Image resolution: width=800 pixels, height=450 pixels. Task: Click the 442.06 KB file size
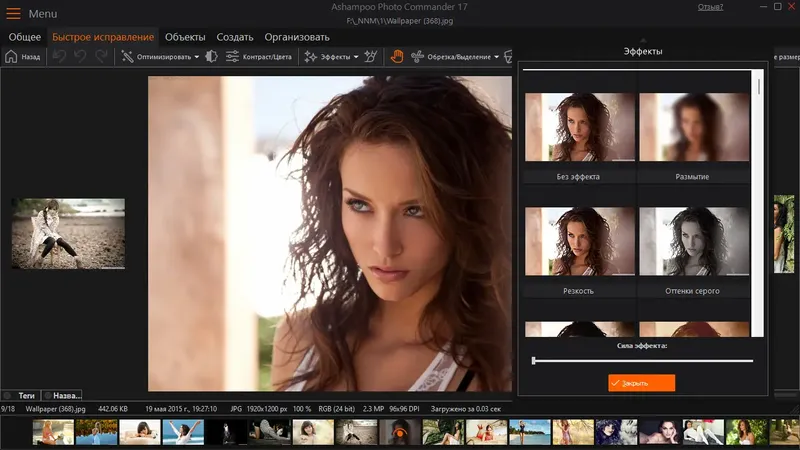[x=113, y=409]
